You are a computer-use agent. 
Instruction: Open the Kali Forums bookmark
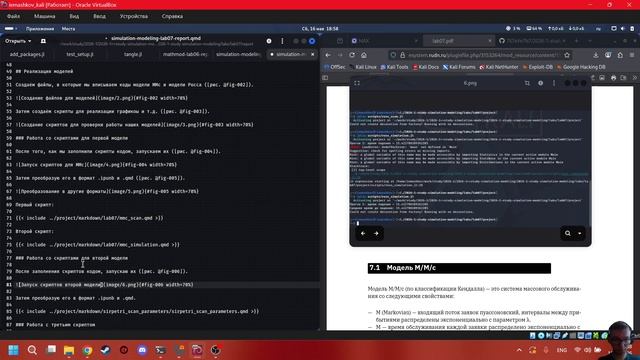(x=459, y=67)
